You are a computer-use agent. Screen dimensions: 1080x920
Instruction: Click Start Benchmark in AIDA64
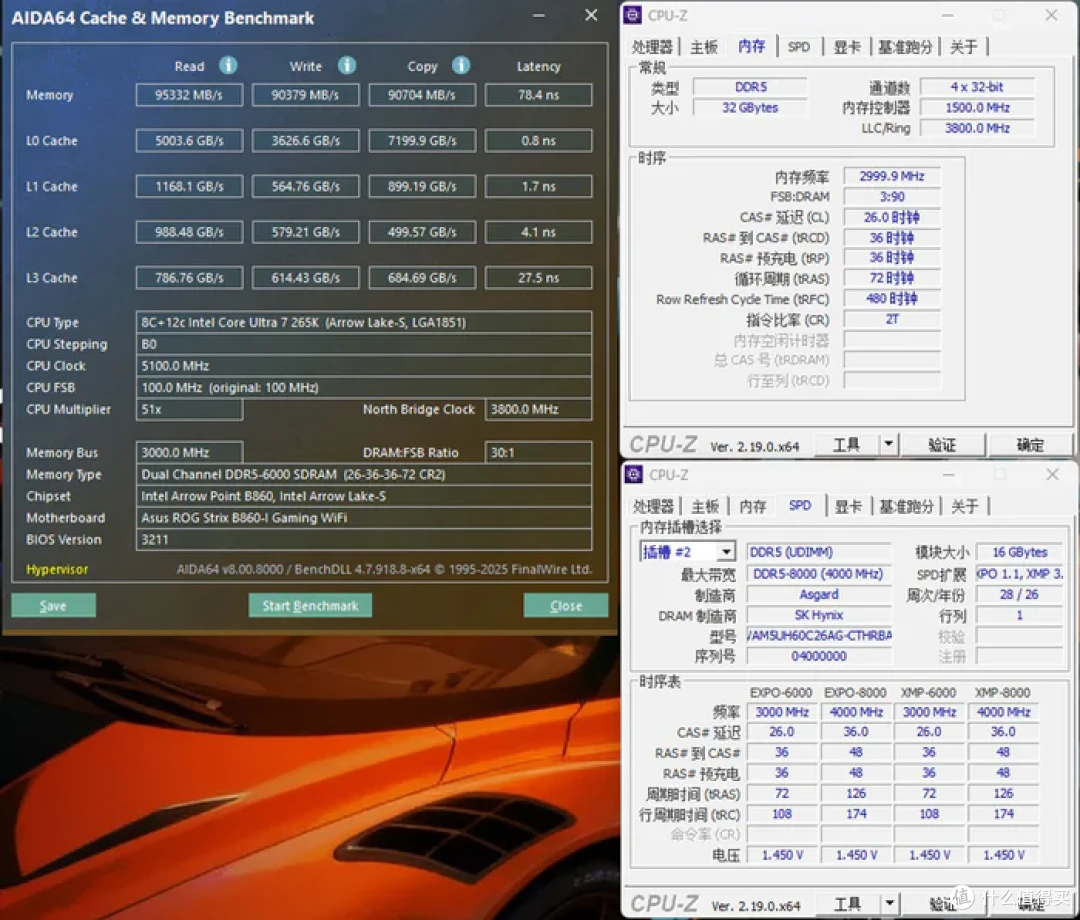(x=310, y=605)
